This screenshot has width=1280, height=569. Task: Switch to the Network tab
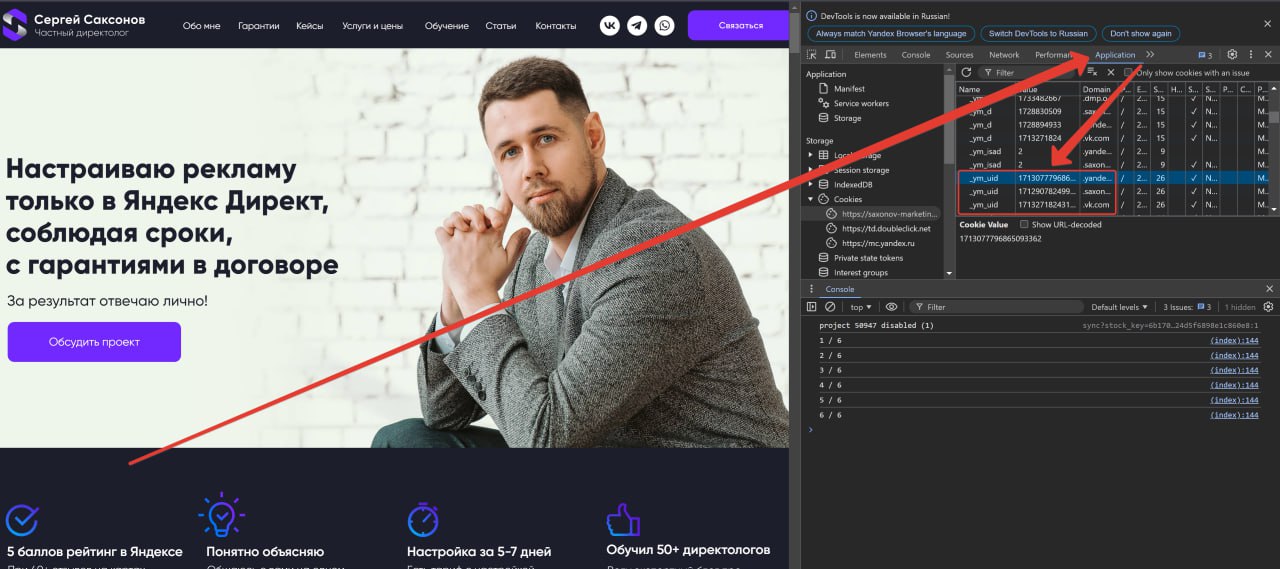[x=1004, y=55]
